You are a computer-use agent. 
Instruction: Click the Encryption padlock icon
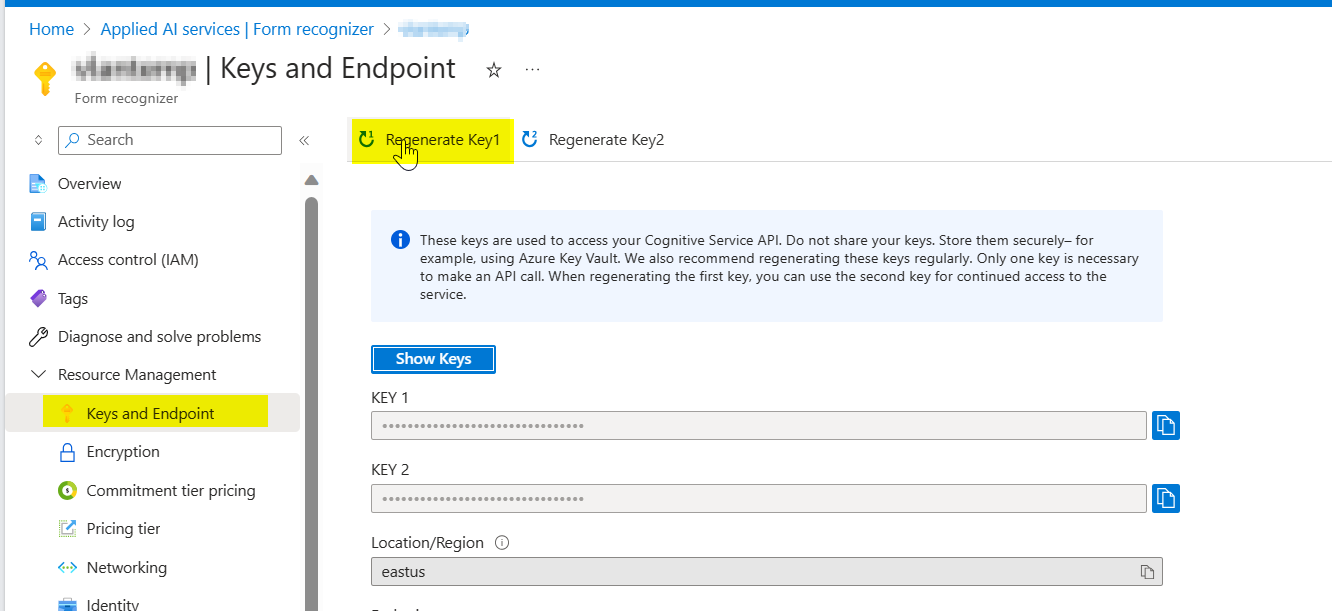(x=68, y=451)
